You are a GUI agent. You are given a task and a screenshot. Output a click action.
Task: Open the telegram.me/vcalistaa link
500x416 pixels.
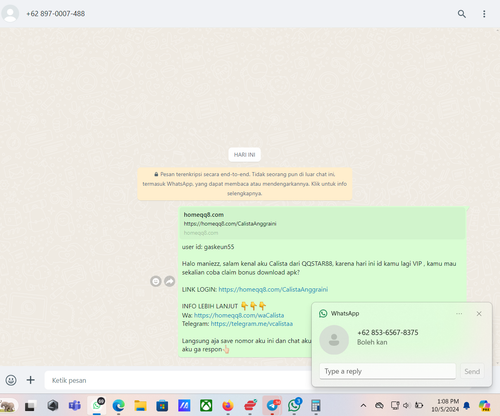point(252,324)
